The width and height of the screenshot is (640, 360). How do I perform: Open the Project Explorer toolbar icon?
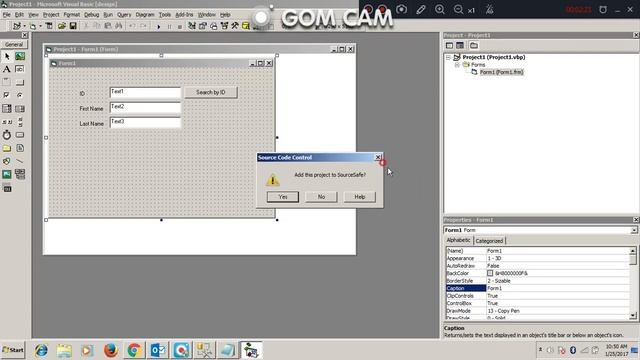(x=192, y=26)
